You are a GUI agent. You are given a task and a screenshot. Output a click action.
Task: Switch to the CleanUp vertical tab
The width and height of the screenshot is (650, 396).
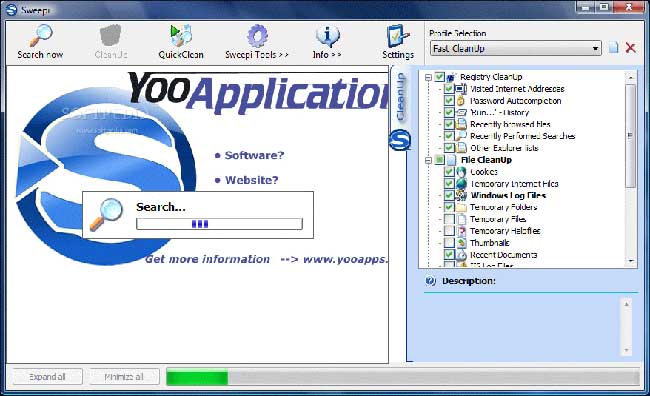[400, 96]
